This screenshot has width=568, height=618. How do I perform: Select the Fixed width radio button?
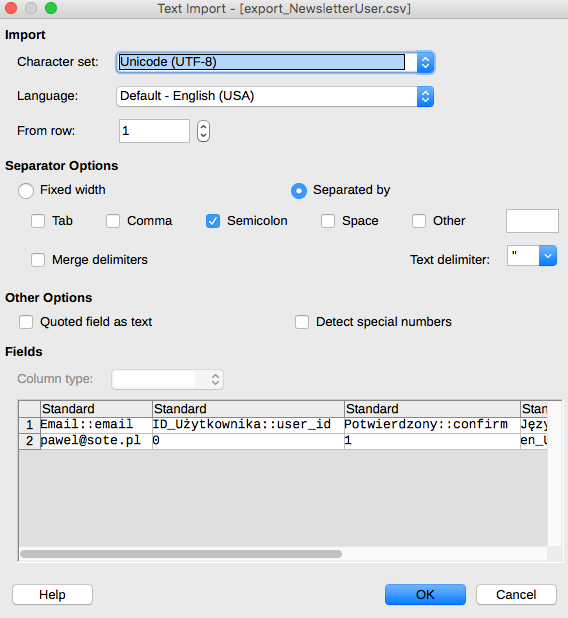(26, 191)
